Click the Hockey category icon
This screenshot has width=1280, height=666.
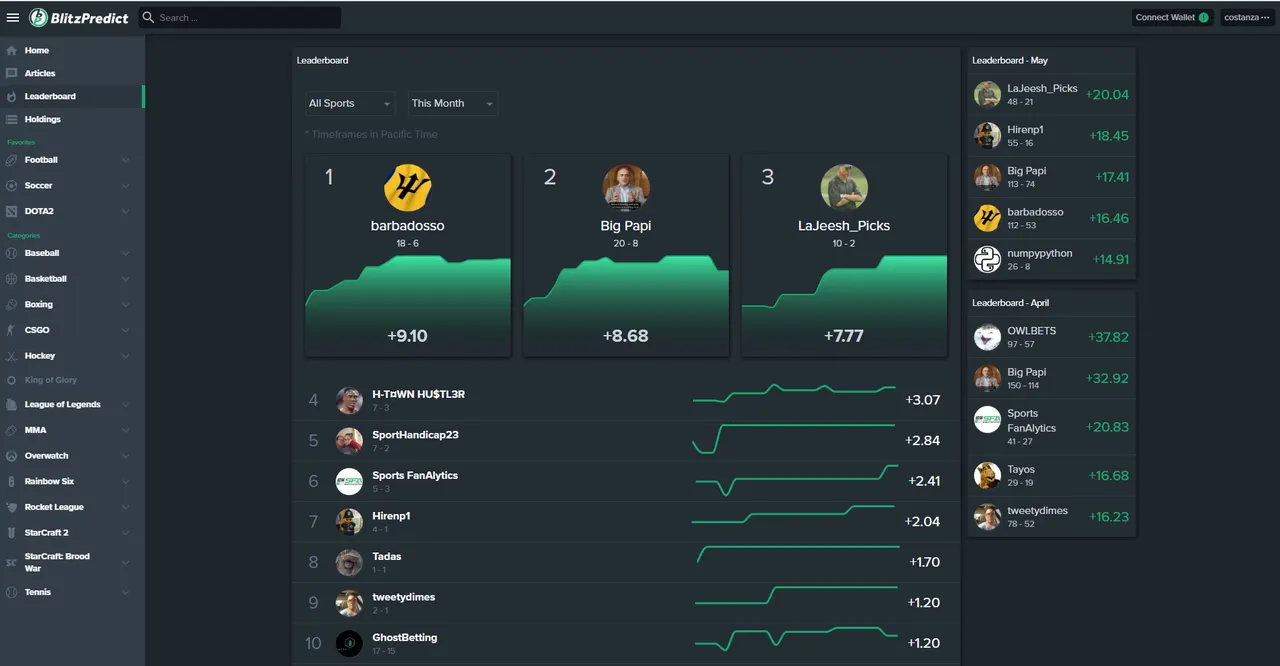[x=11, y=356]
